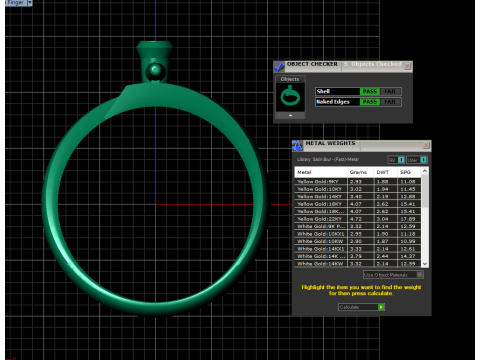Select the White Gold:10KW row
This screenshot has height=360, width=480.
coord(358,241)
